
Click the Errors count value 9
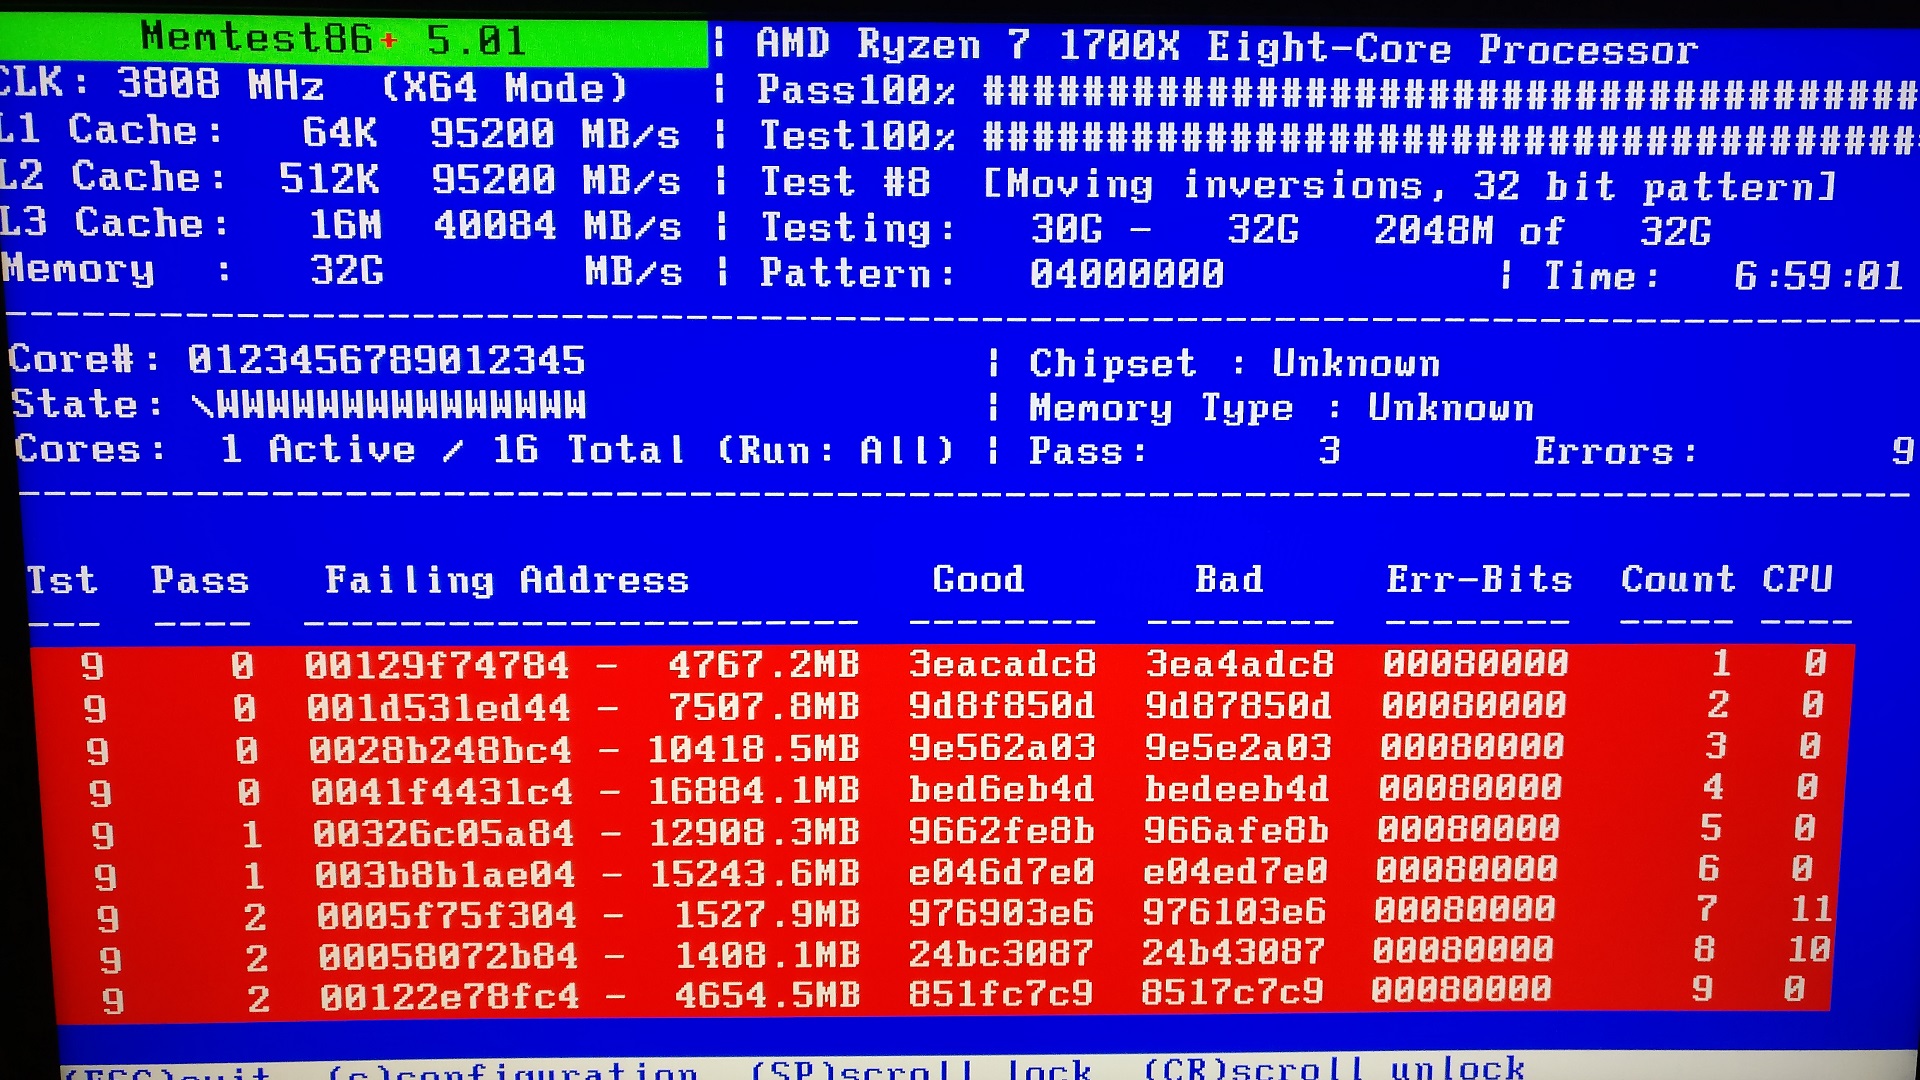click(x=1901, y=451)
